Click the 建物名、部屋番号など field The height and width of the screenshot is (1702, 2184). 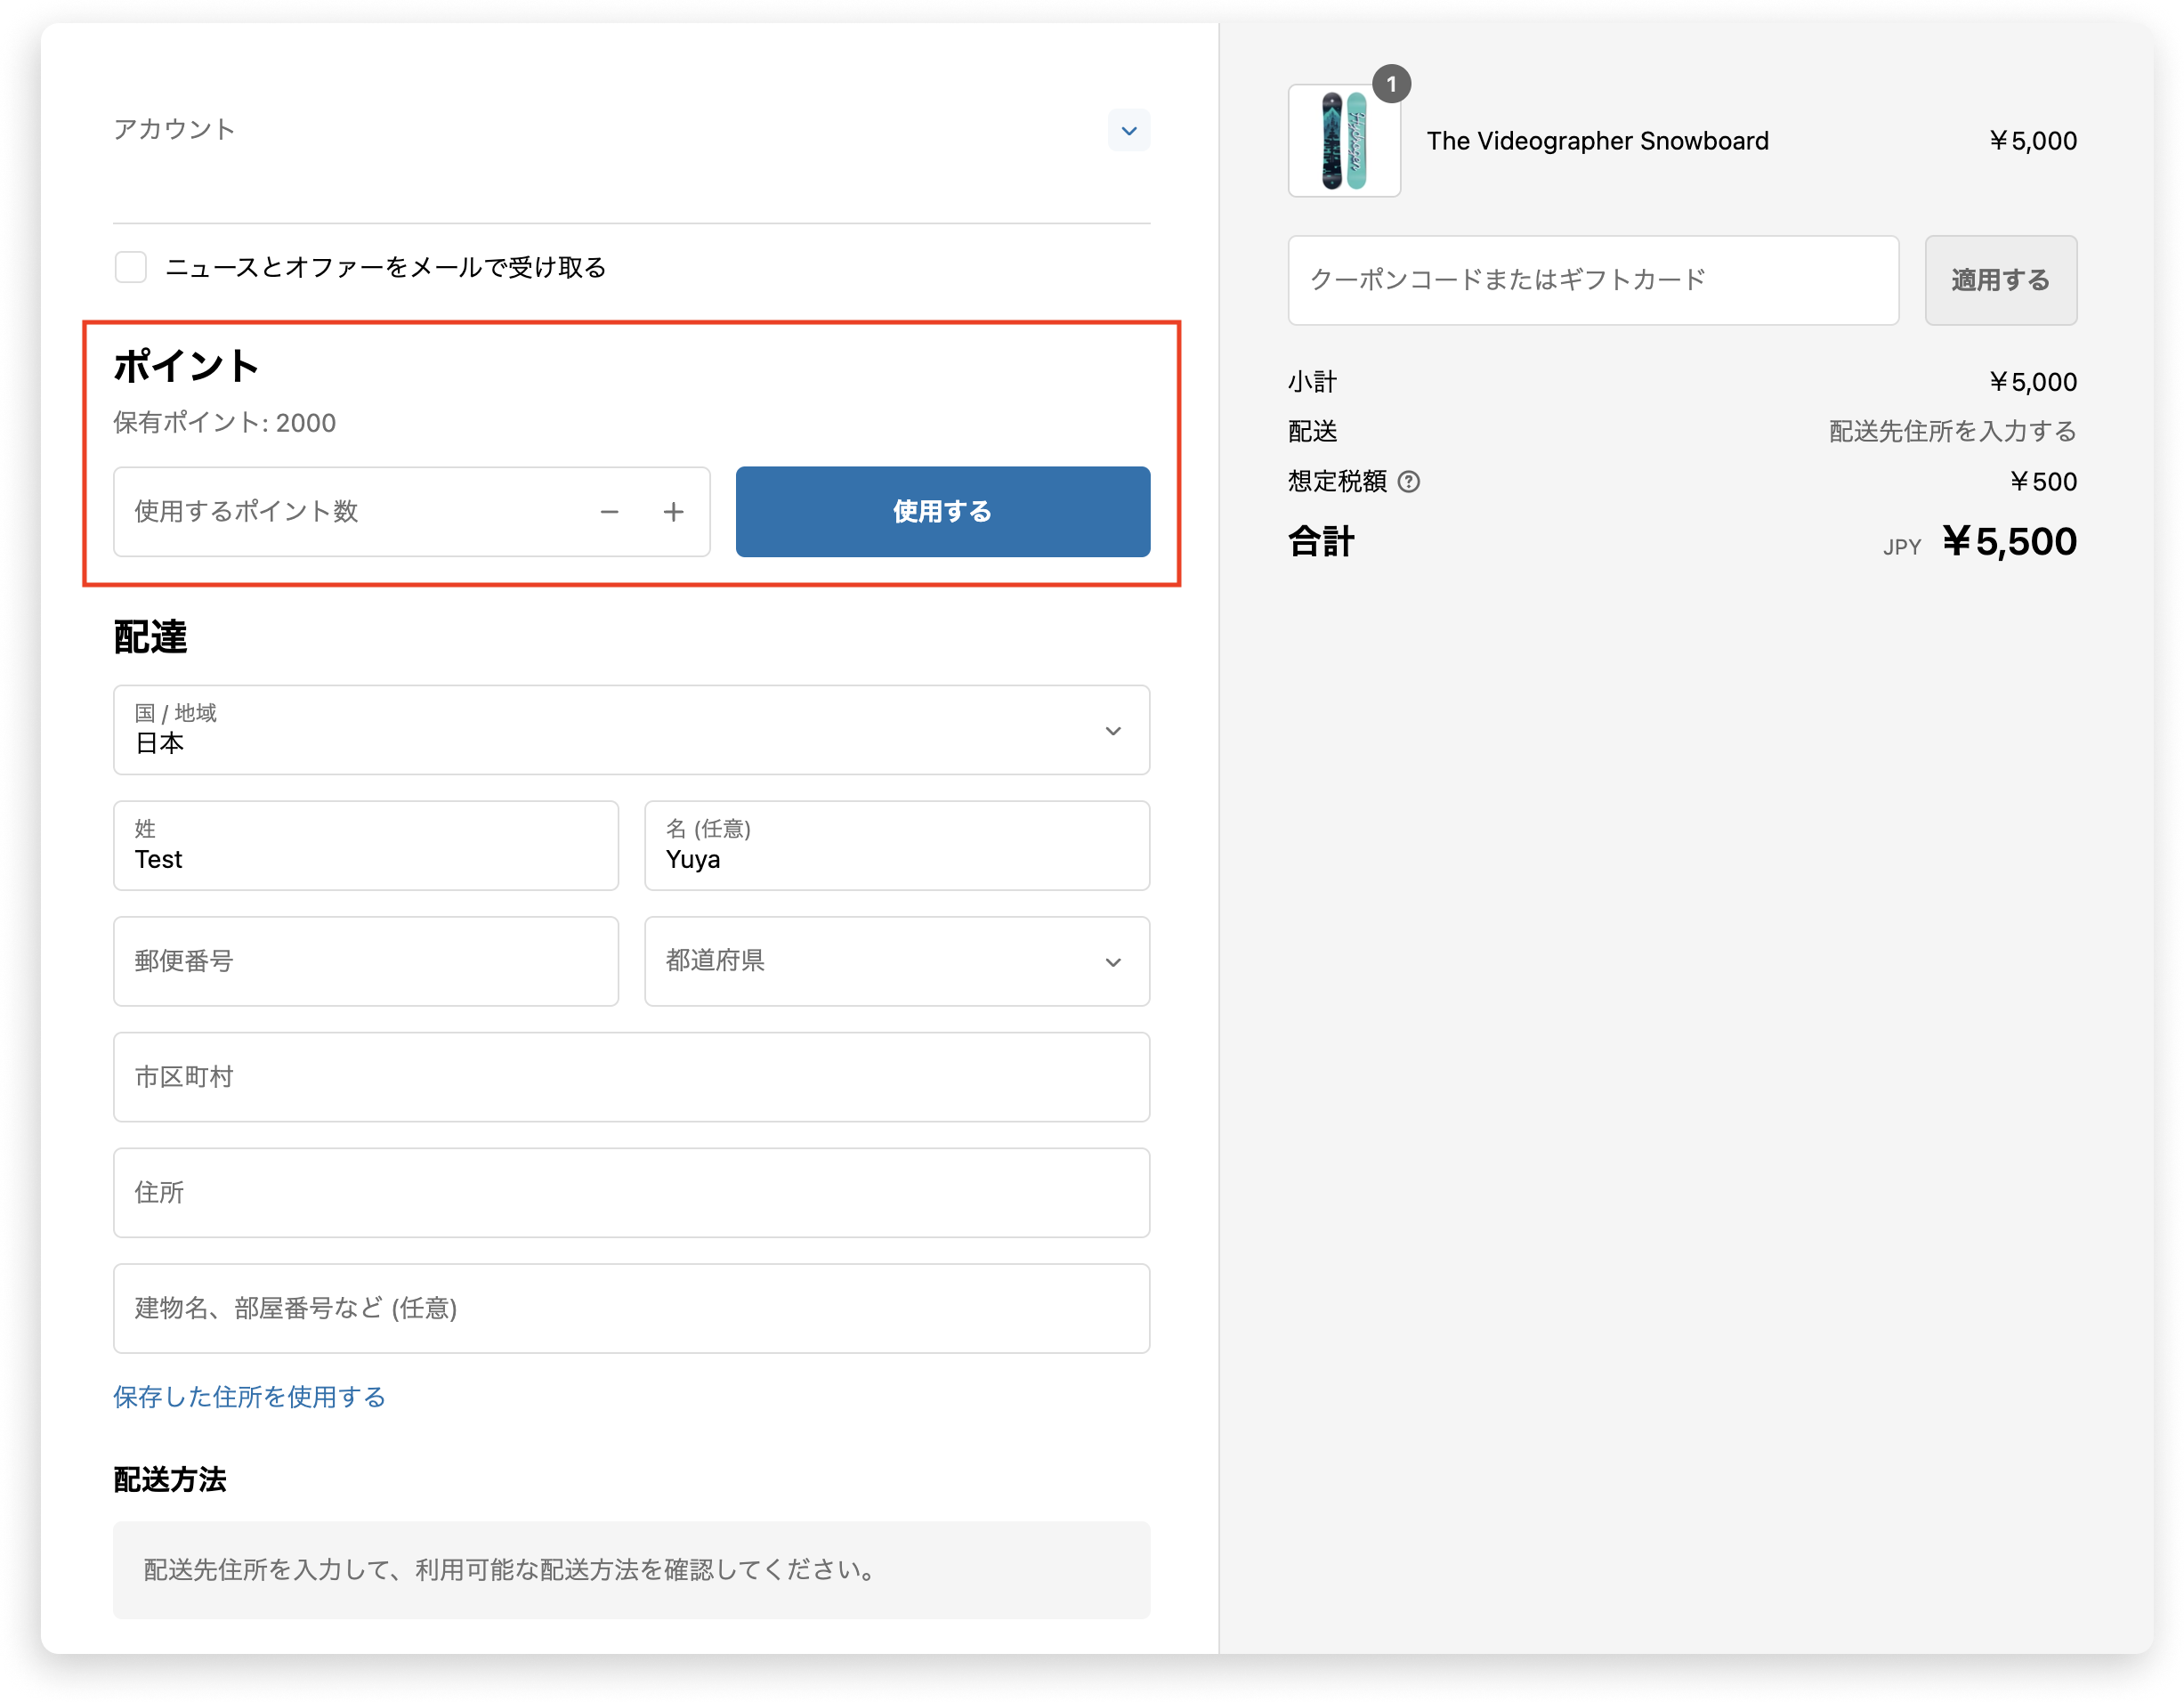click(631, 1308)
